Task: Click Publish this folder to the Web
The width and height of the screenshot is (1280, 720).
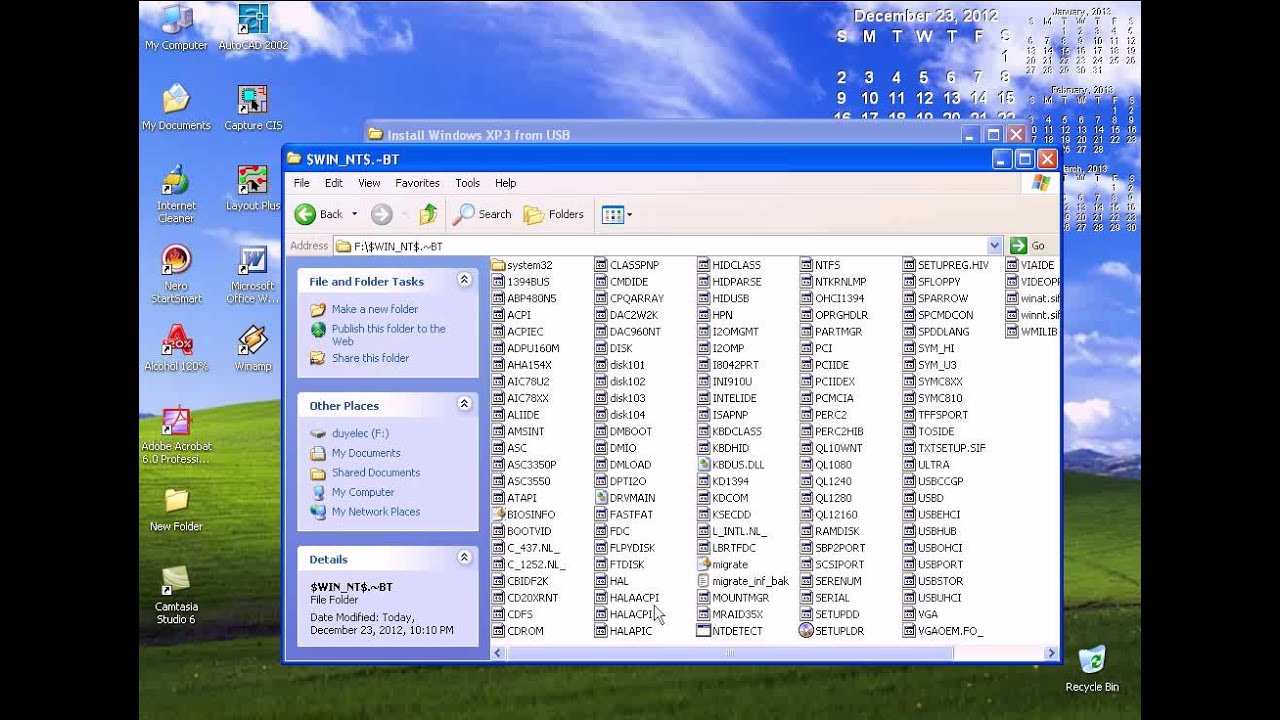Action: click(x=388, y=335)
